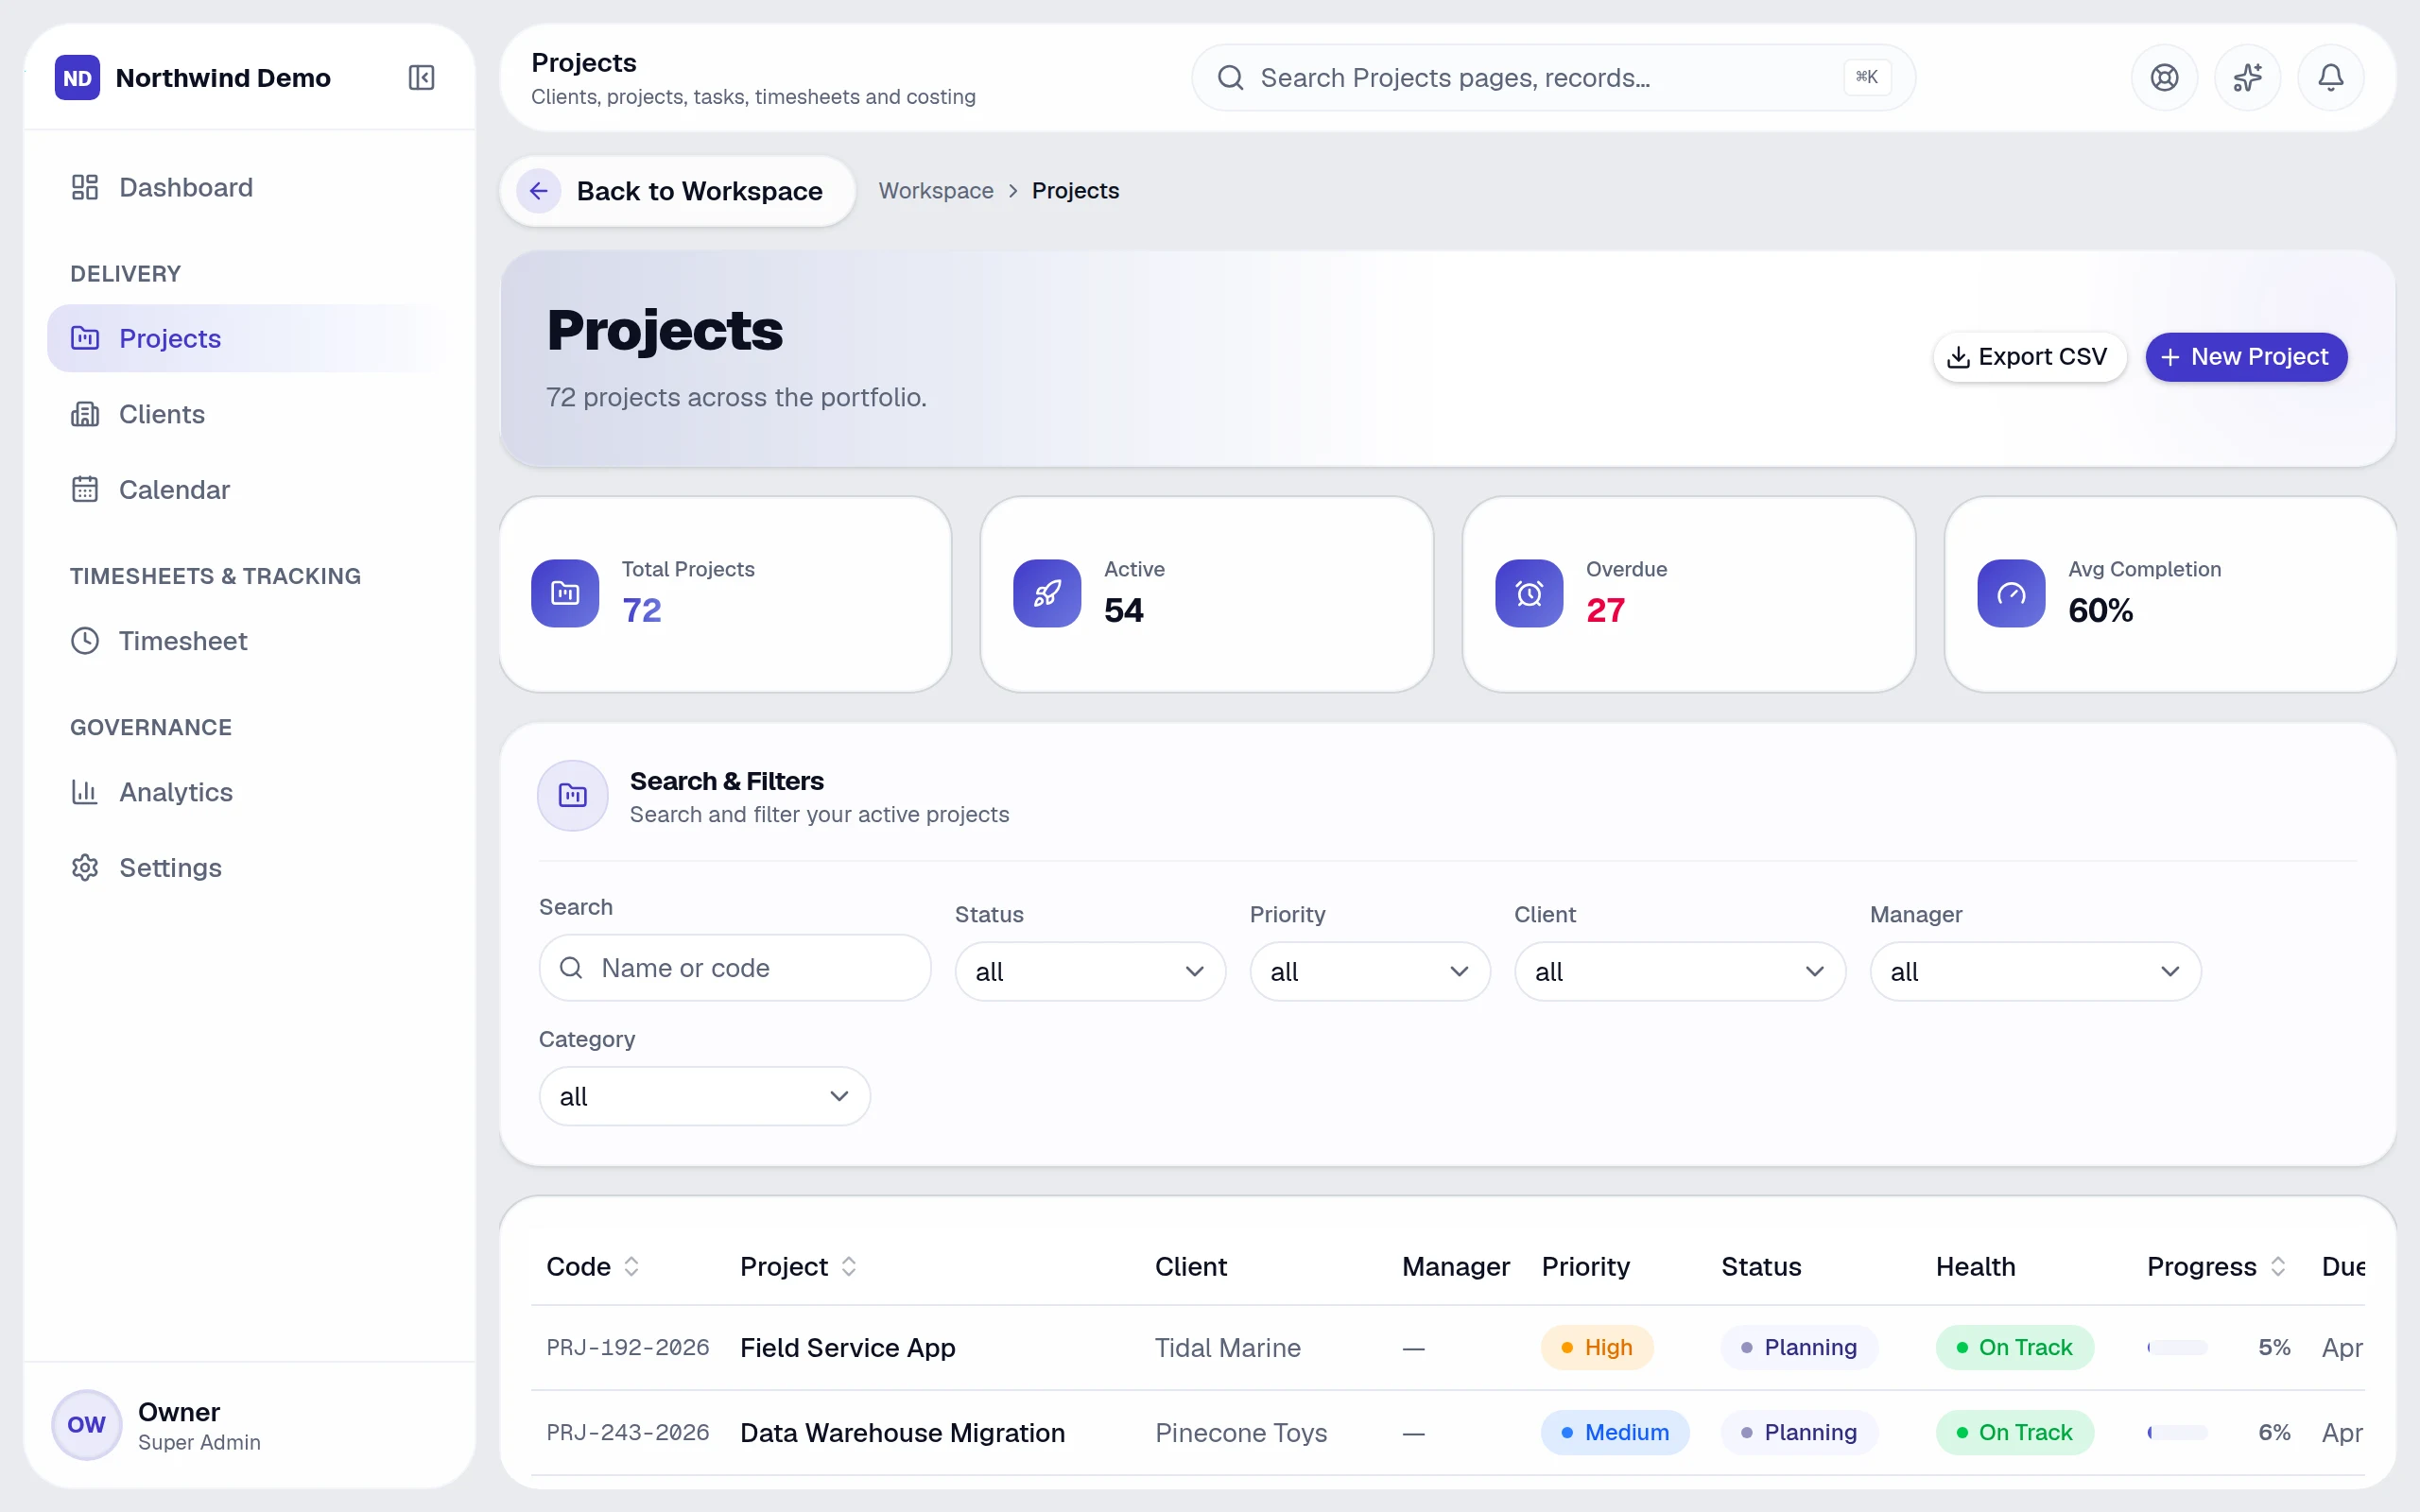This screenshot has height=1512, width=2420.
Task: Sort table by Progress column
Action: click(2277, 1266)
